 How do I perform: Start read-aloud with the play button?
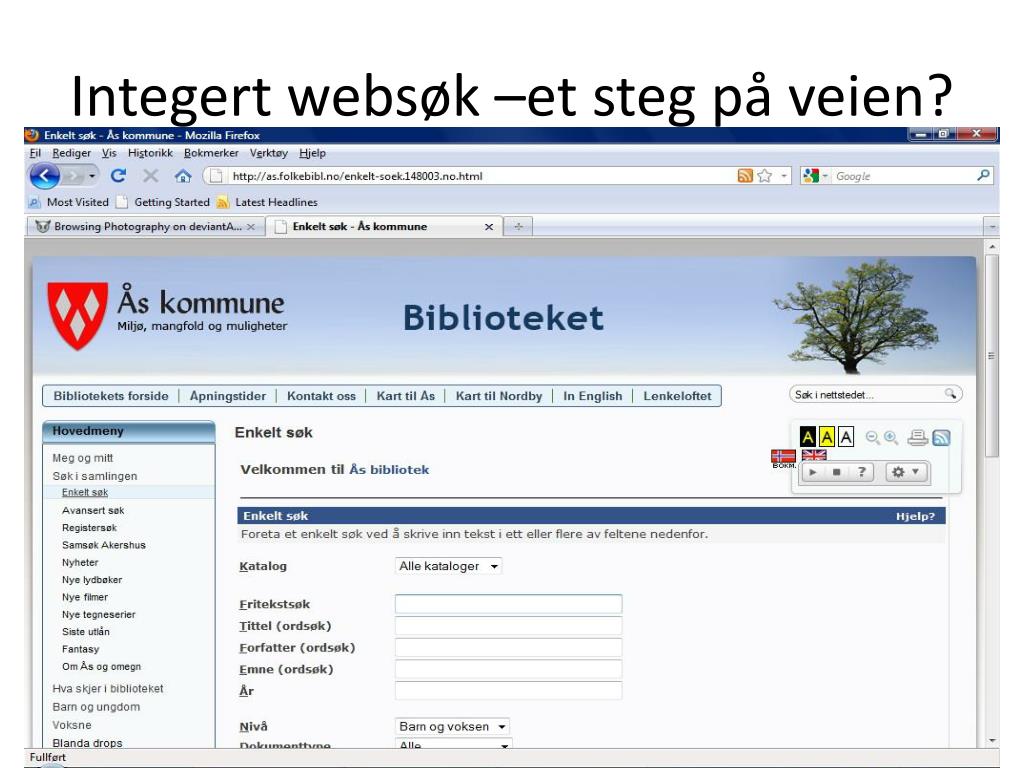[x=813, y=472]
